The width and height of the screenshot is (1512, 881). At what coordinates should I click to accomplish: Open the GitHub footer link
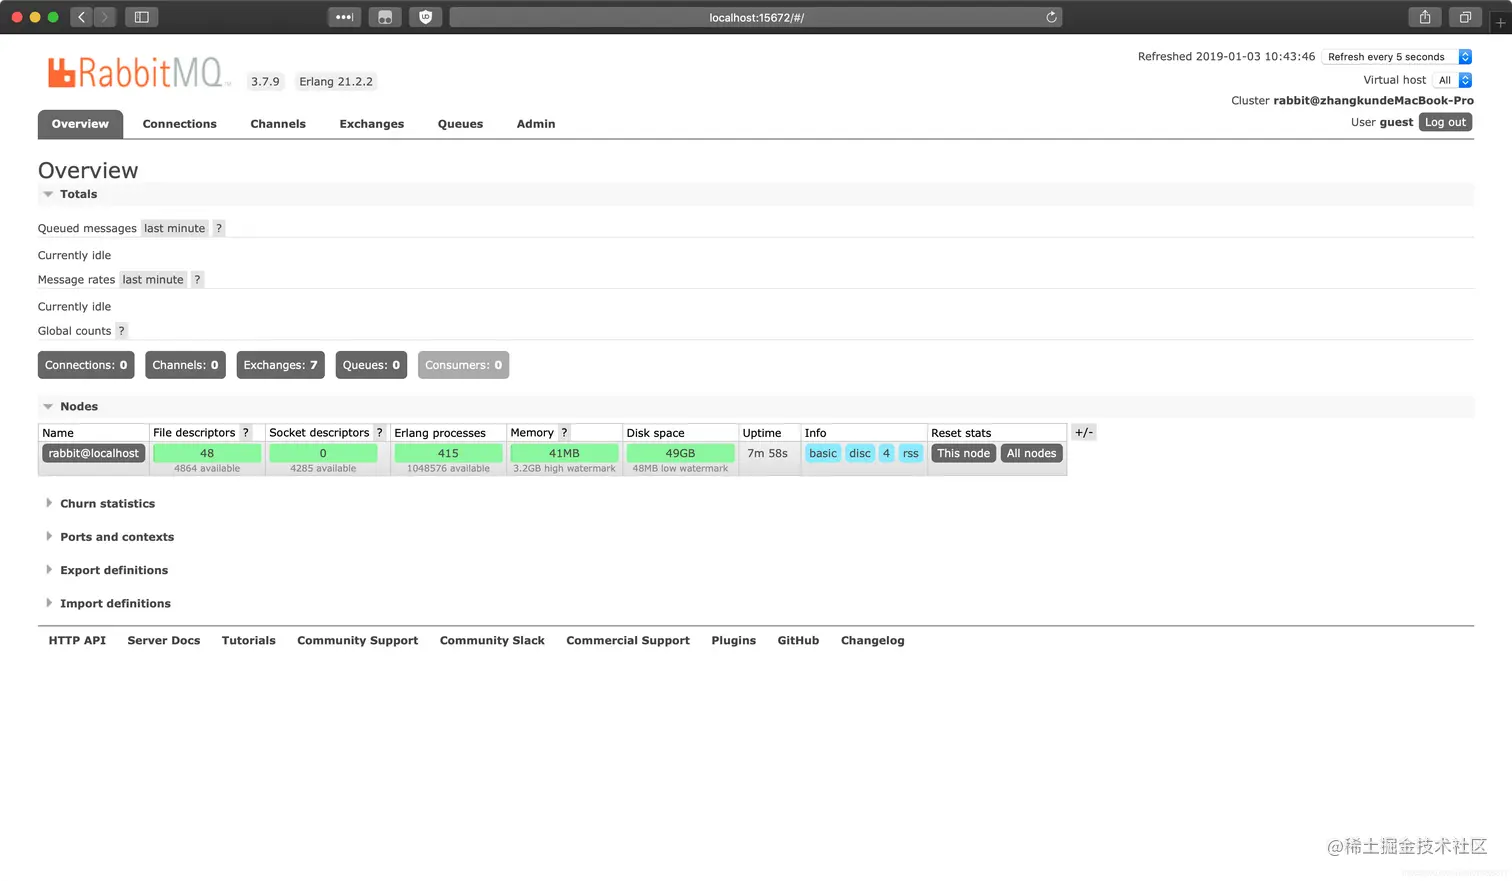pyautogui.click(x=798, y=641)
